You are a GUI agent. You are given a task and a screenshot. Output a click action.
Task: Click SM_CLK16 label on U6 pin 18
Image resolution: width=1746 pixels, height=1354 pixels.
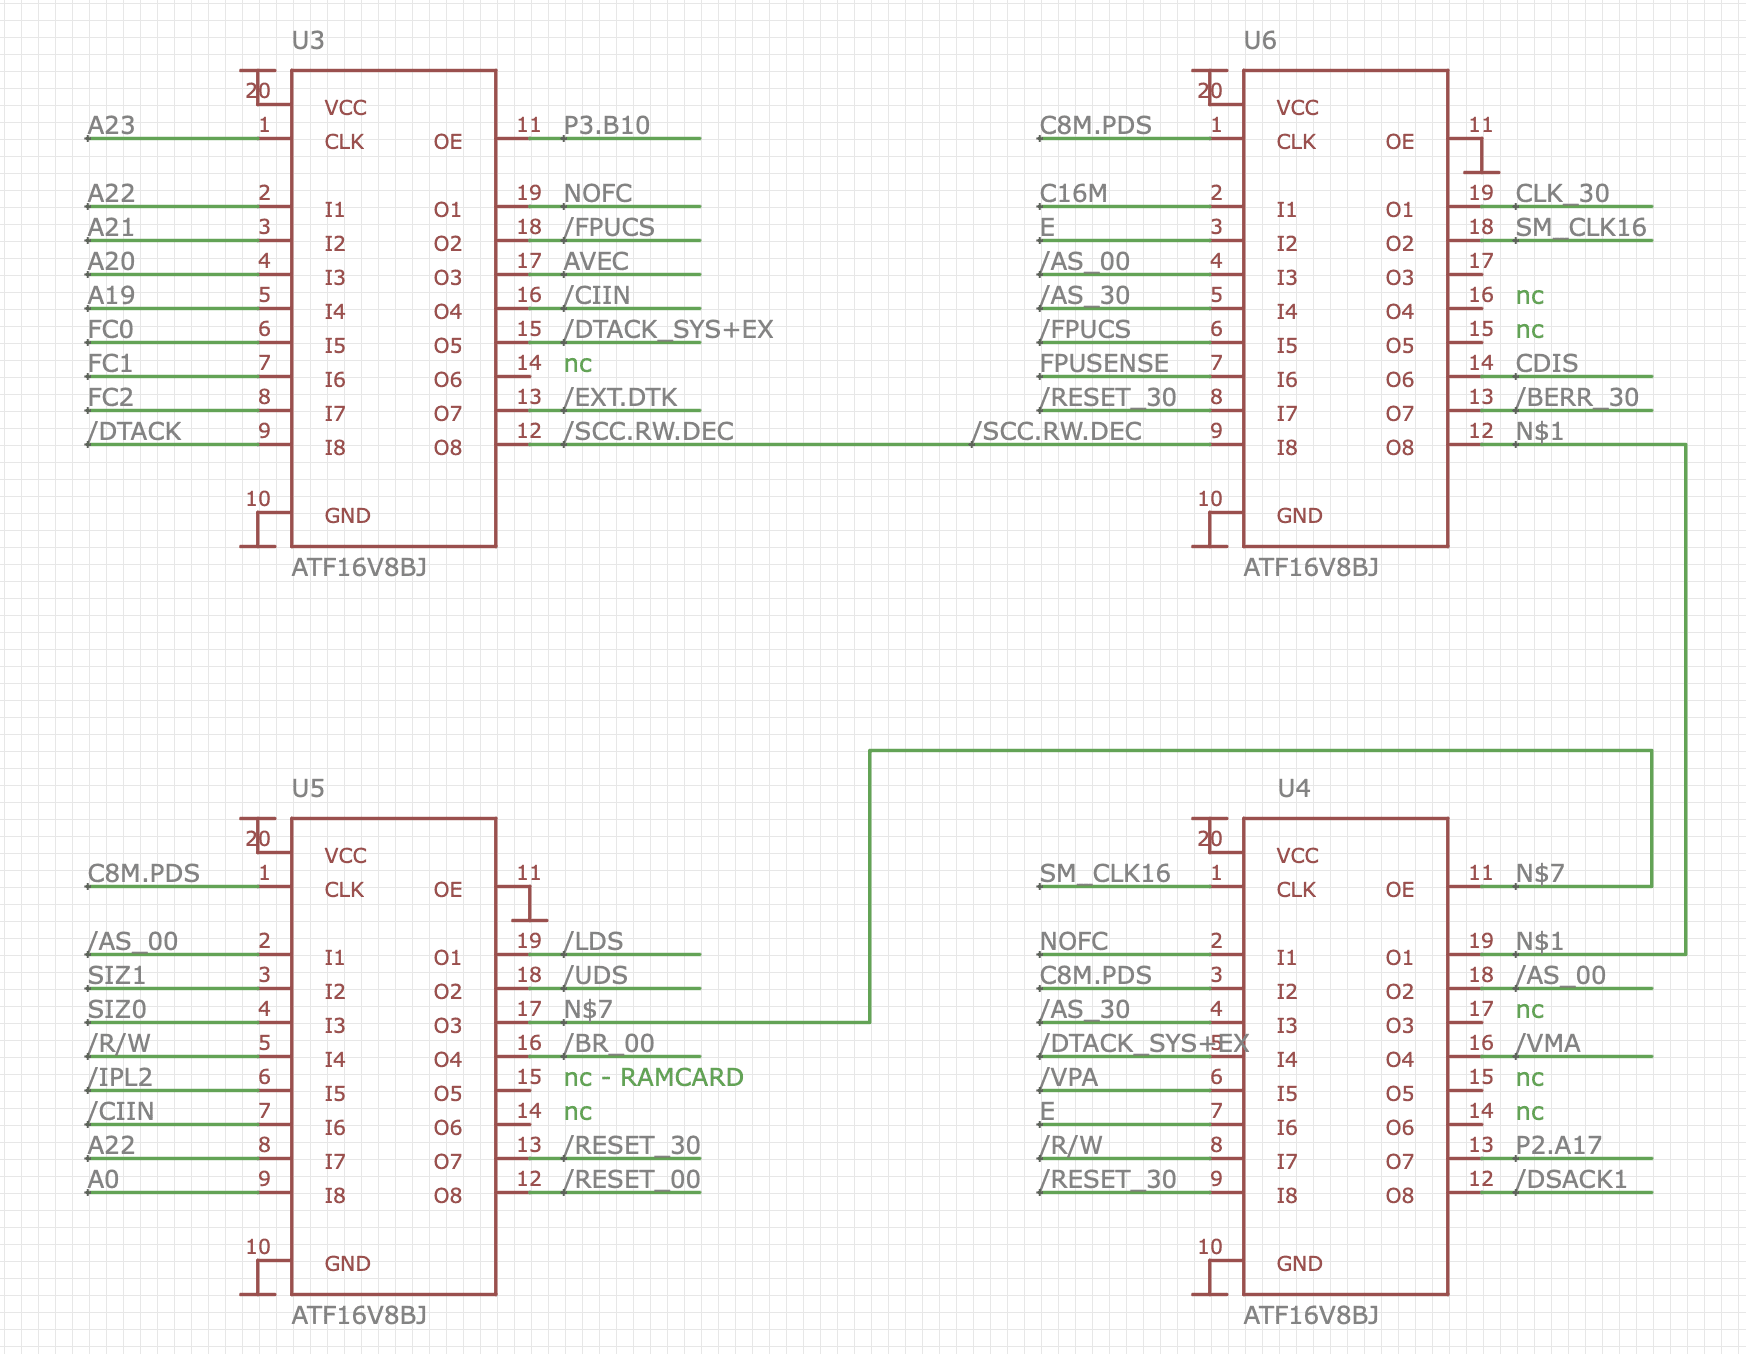tap(1581, 227)
